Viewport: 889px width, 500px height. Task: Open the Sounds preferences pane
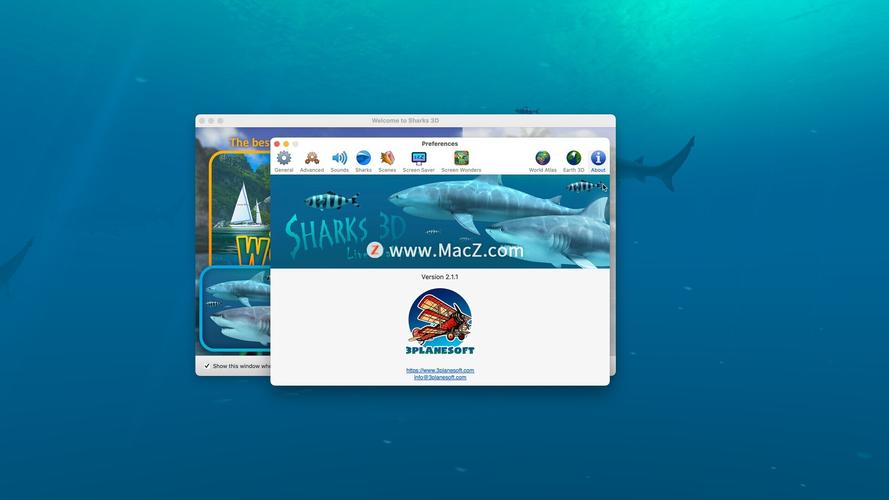click(x=339, y=161)
